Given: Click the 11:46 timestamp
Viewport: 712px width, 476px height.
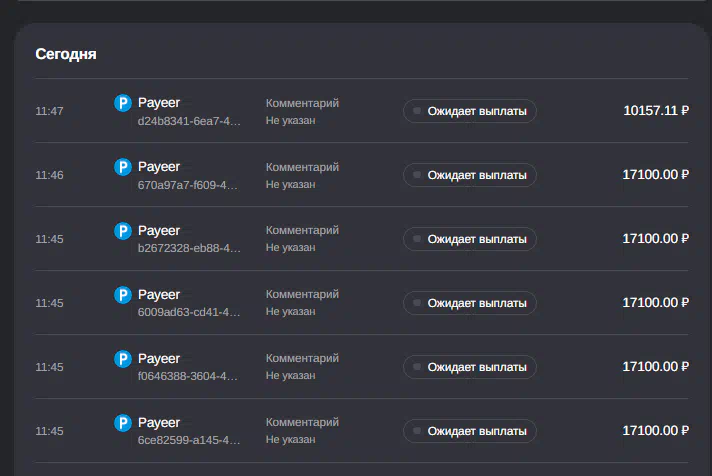Looking at the screenshot, I should point(49,175).
